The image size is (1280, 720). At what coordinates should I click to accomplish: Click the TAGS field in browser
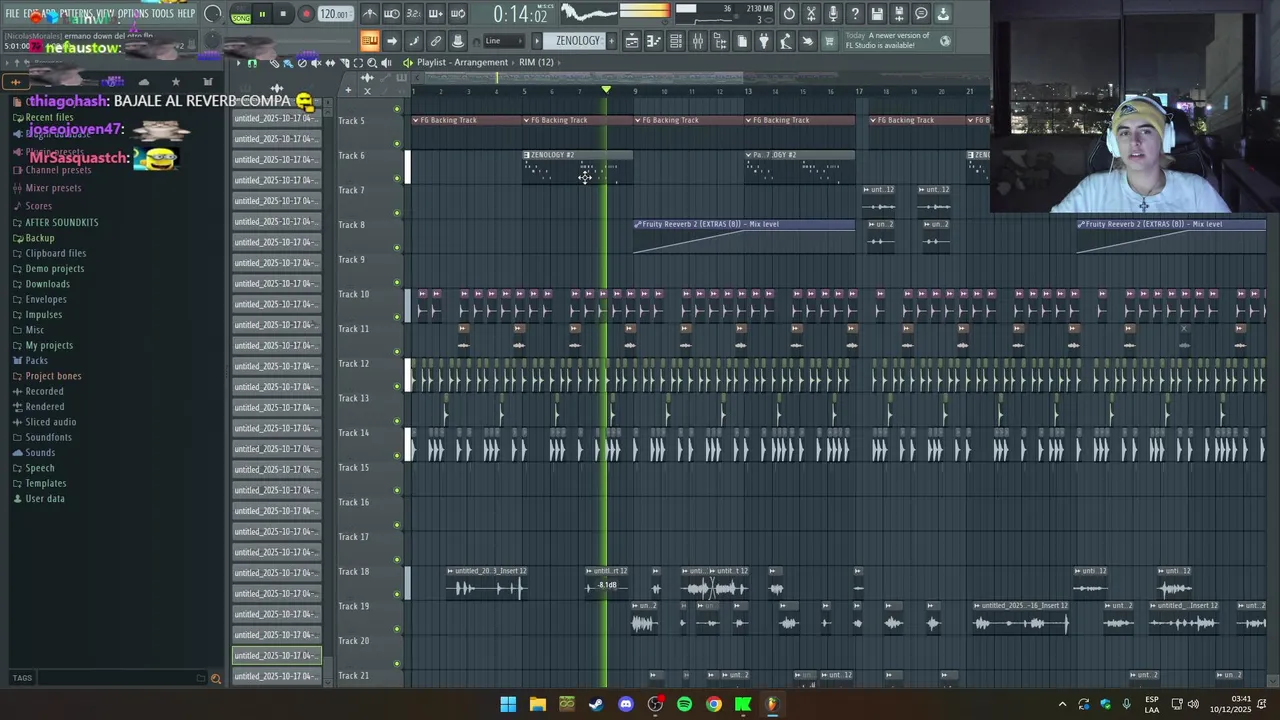[x=105, y=678]
